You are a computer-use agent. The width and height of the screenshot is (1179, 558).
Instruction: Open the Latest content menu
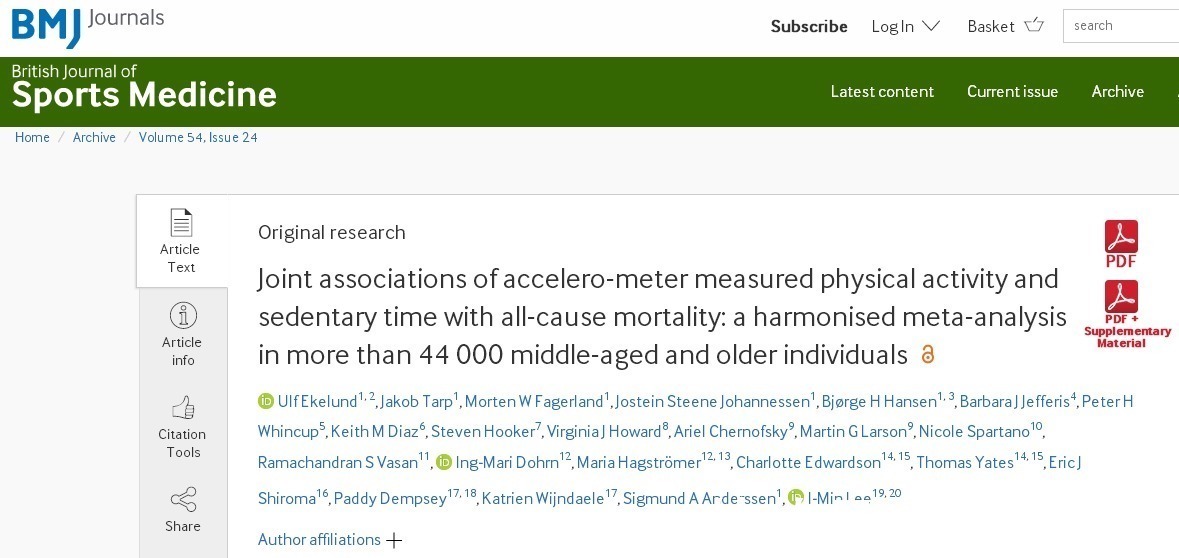pos(882,91)
